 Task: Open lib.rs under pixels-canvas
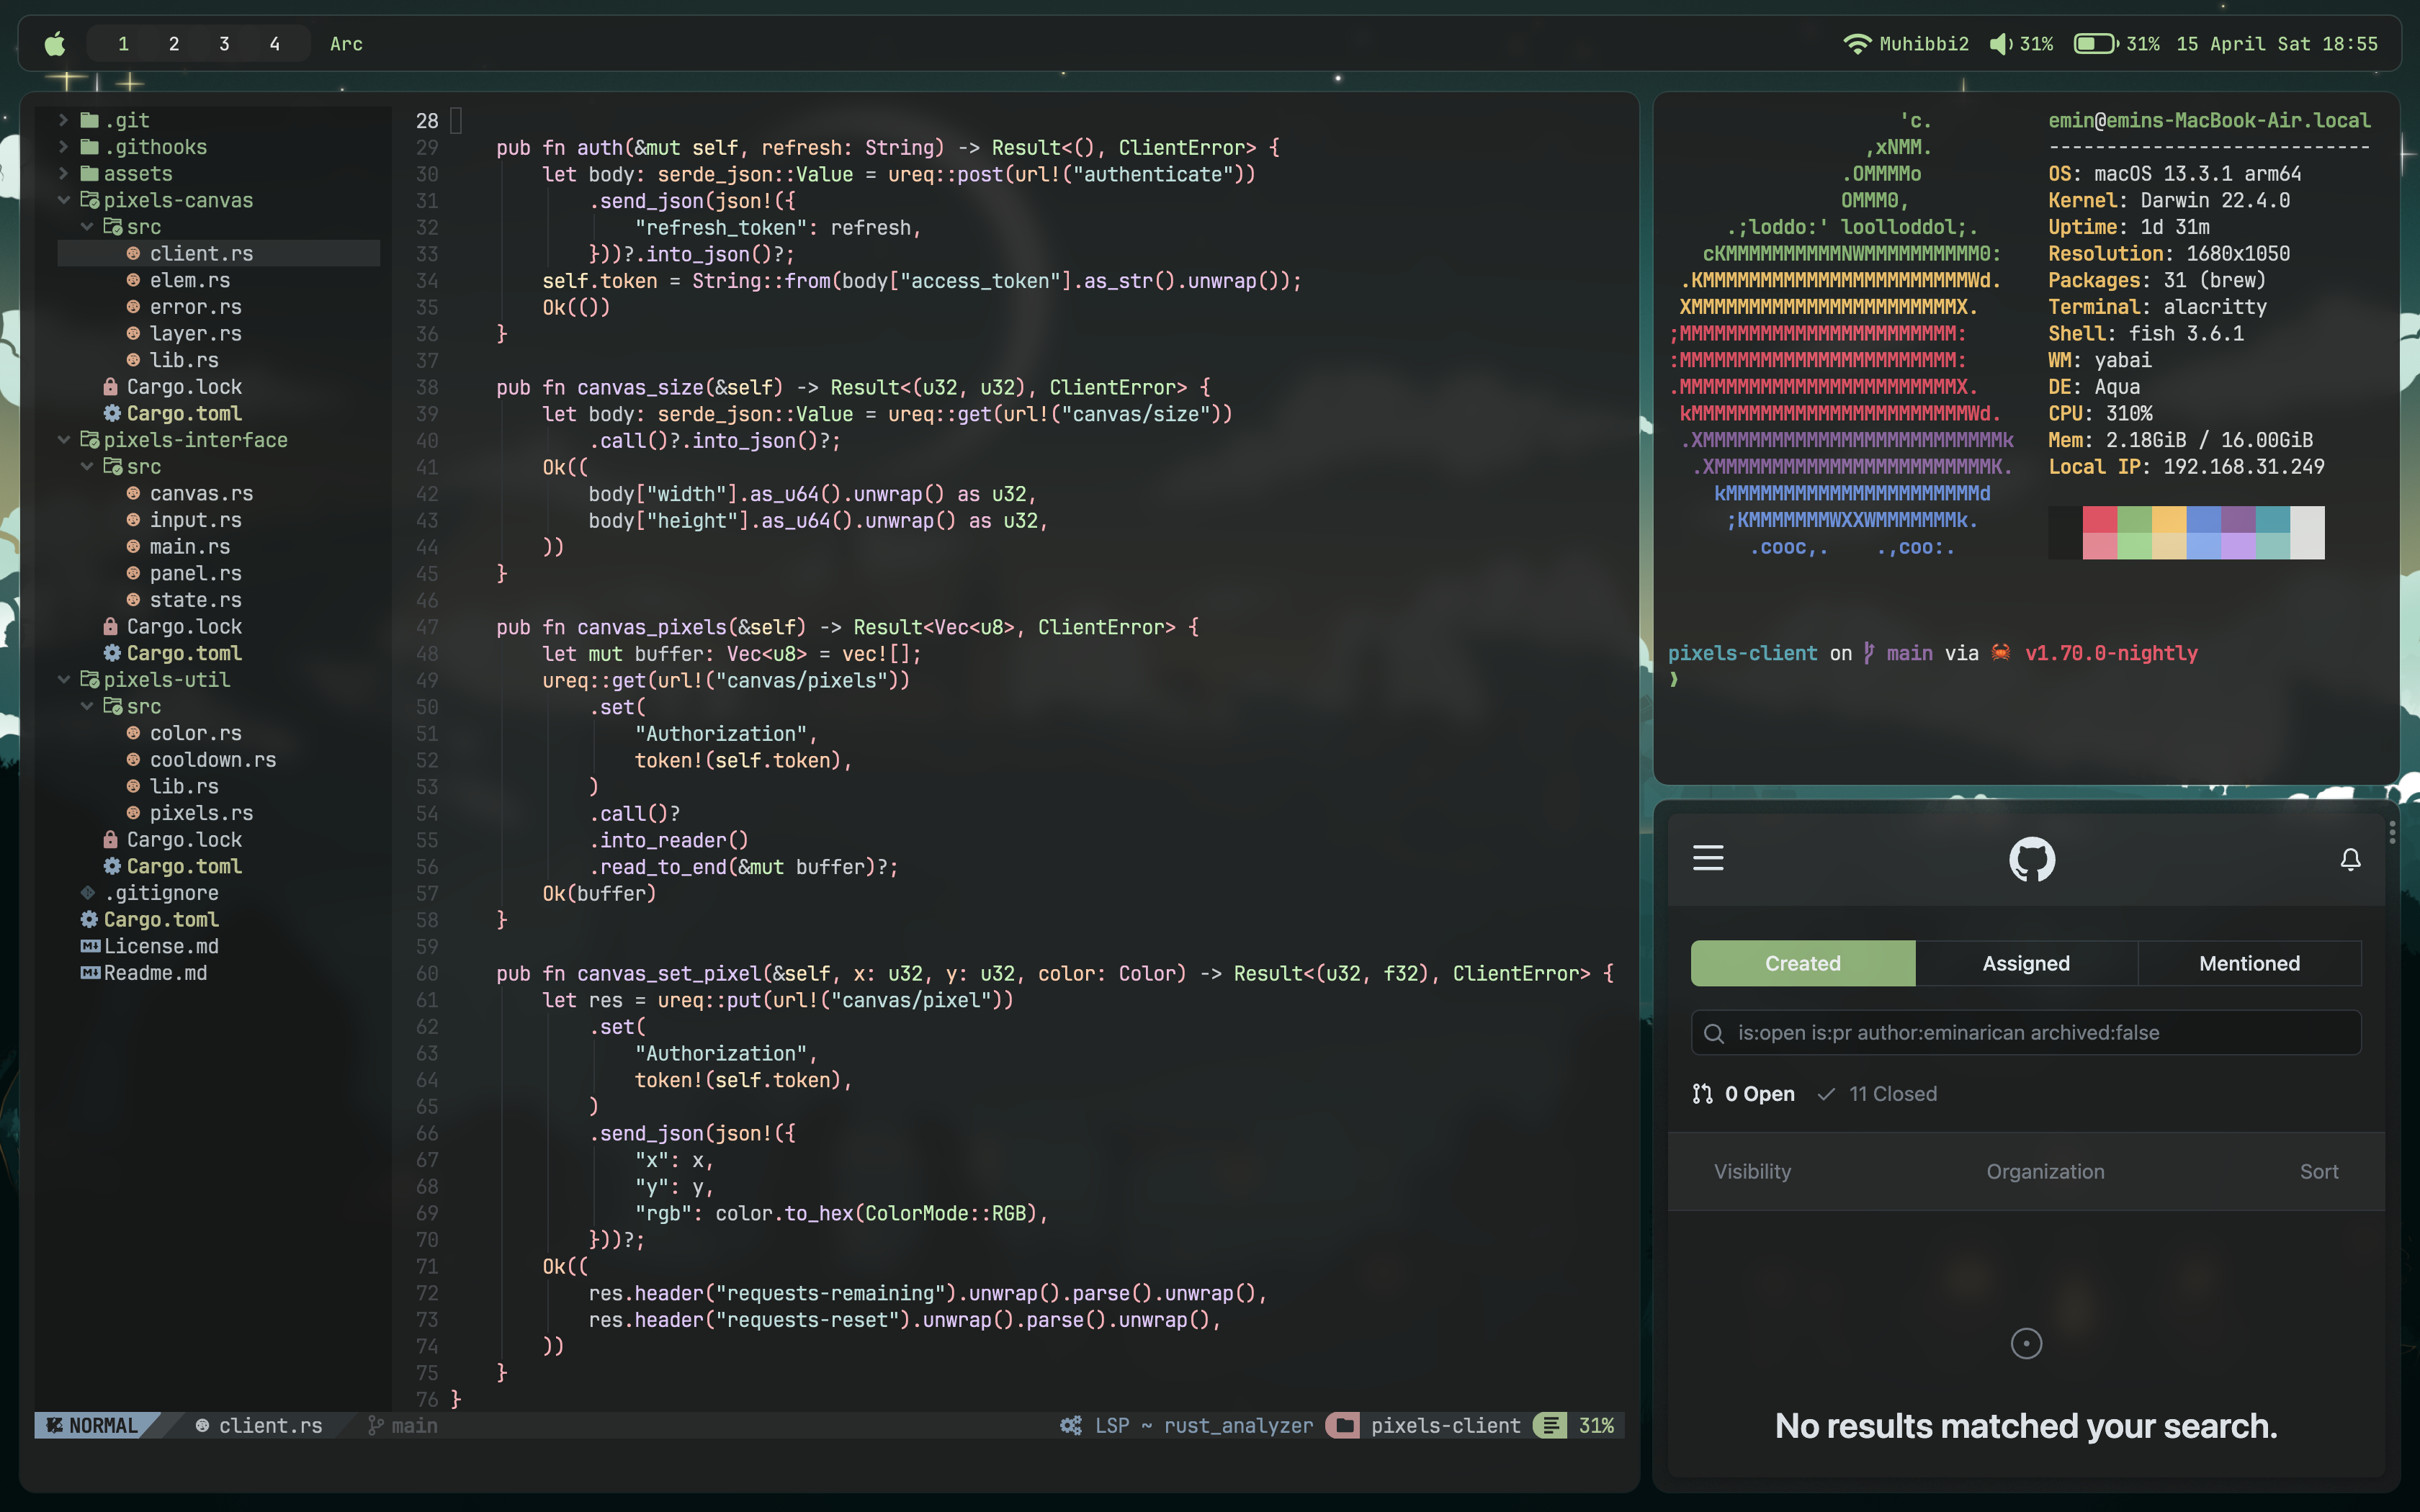coord(184,360)
